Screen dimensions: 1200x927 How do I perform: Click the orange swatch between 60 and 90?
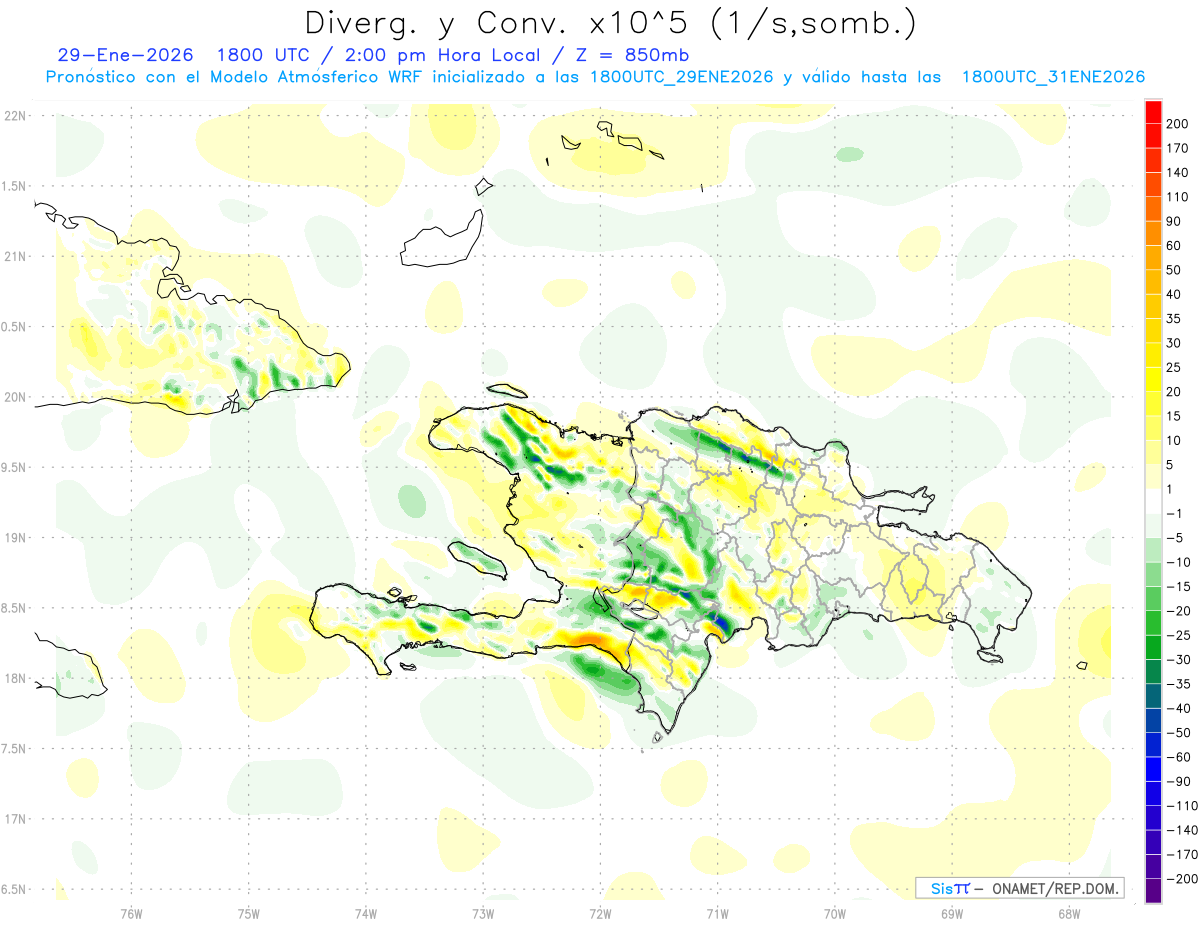click(1154, 233)
